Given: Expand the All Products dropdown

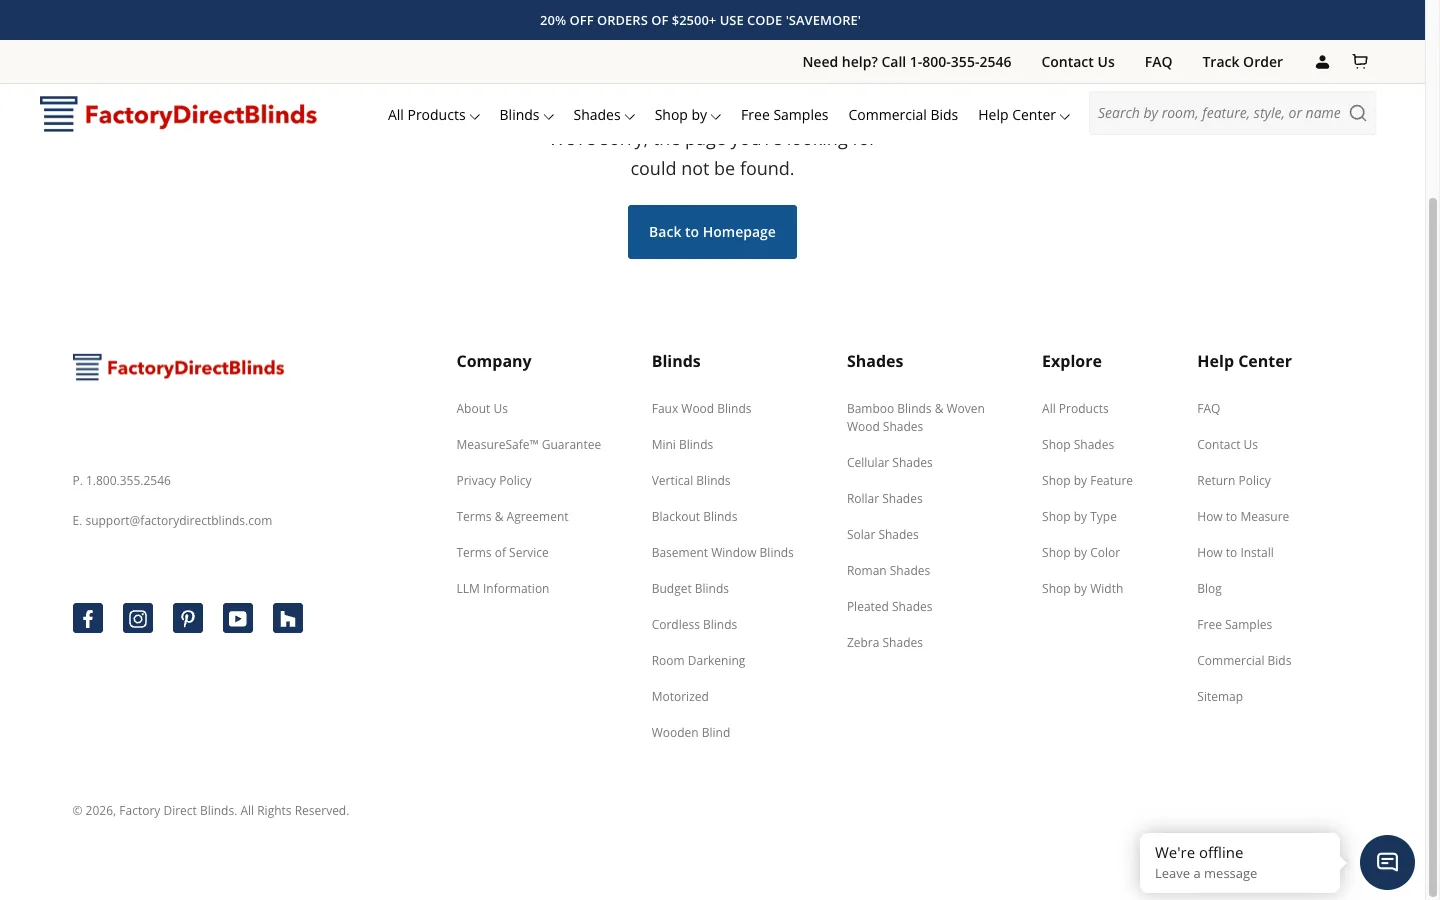Looking at the screenshot, I should coord(434,115).
